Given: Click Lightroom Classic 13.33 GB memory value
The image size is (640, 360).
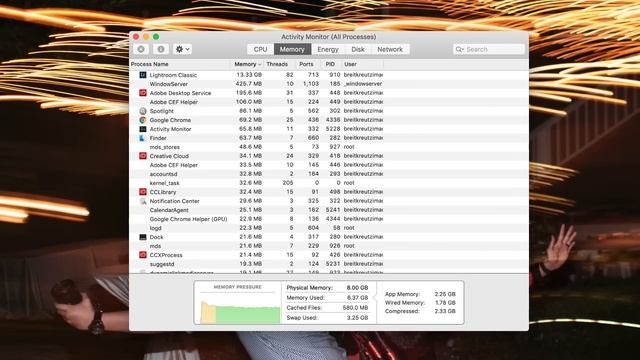Looking at the screenshot, I should tap(249, 75).
